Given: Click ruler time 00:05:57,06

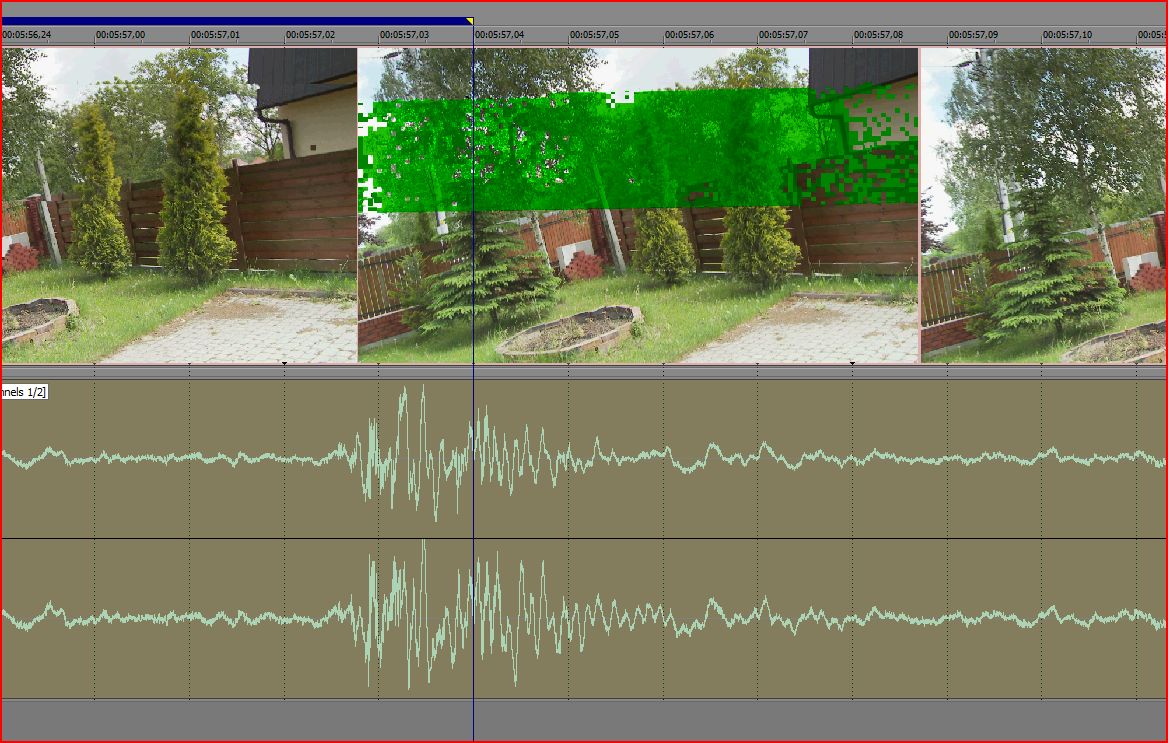Looking at the screenshot, I should coord(689,35).
